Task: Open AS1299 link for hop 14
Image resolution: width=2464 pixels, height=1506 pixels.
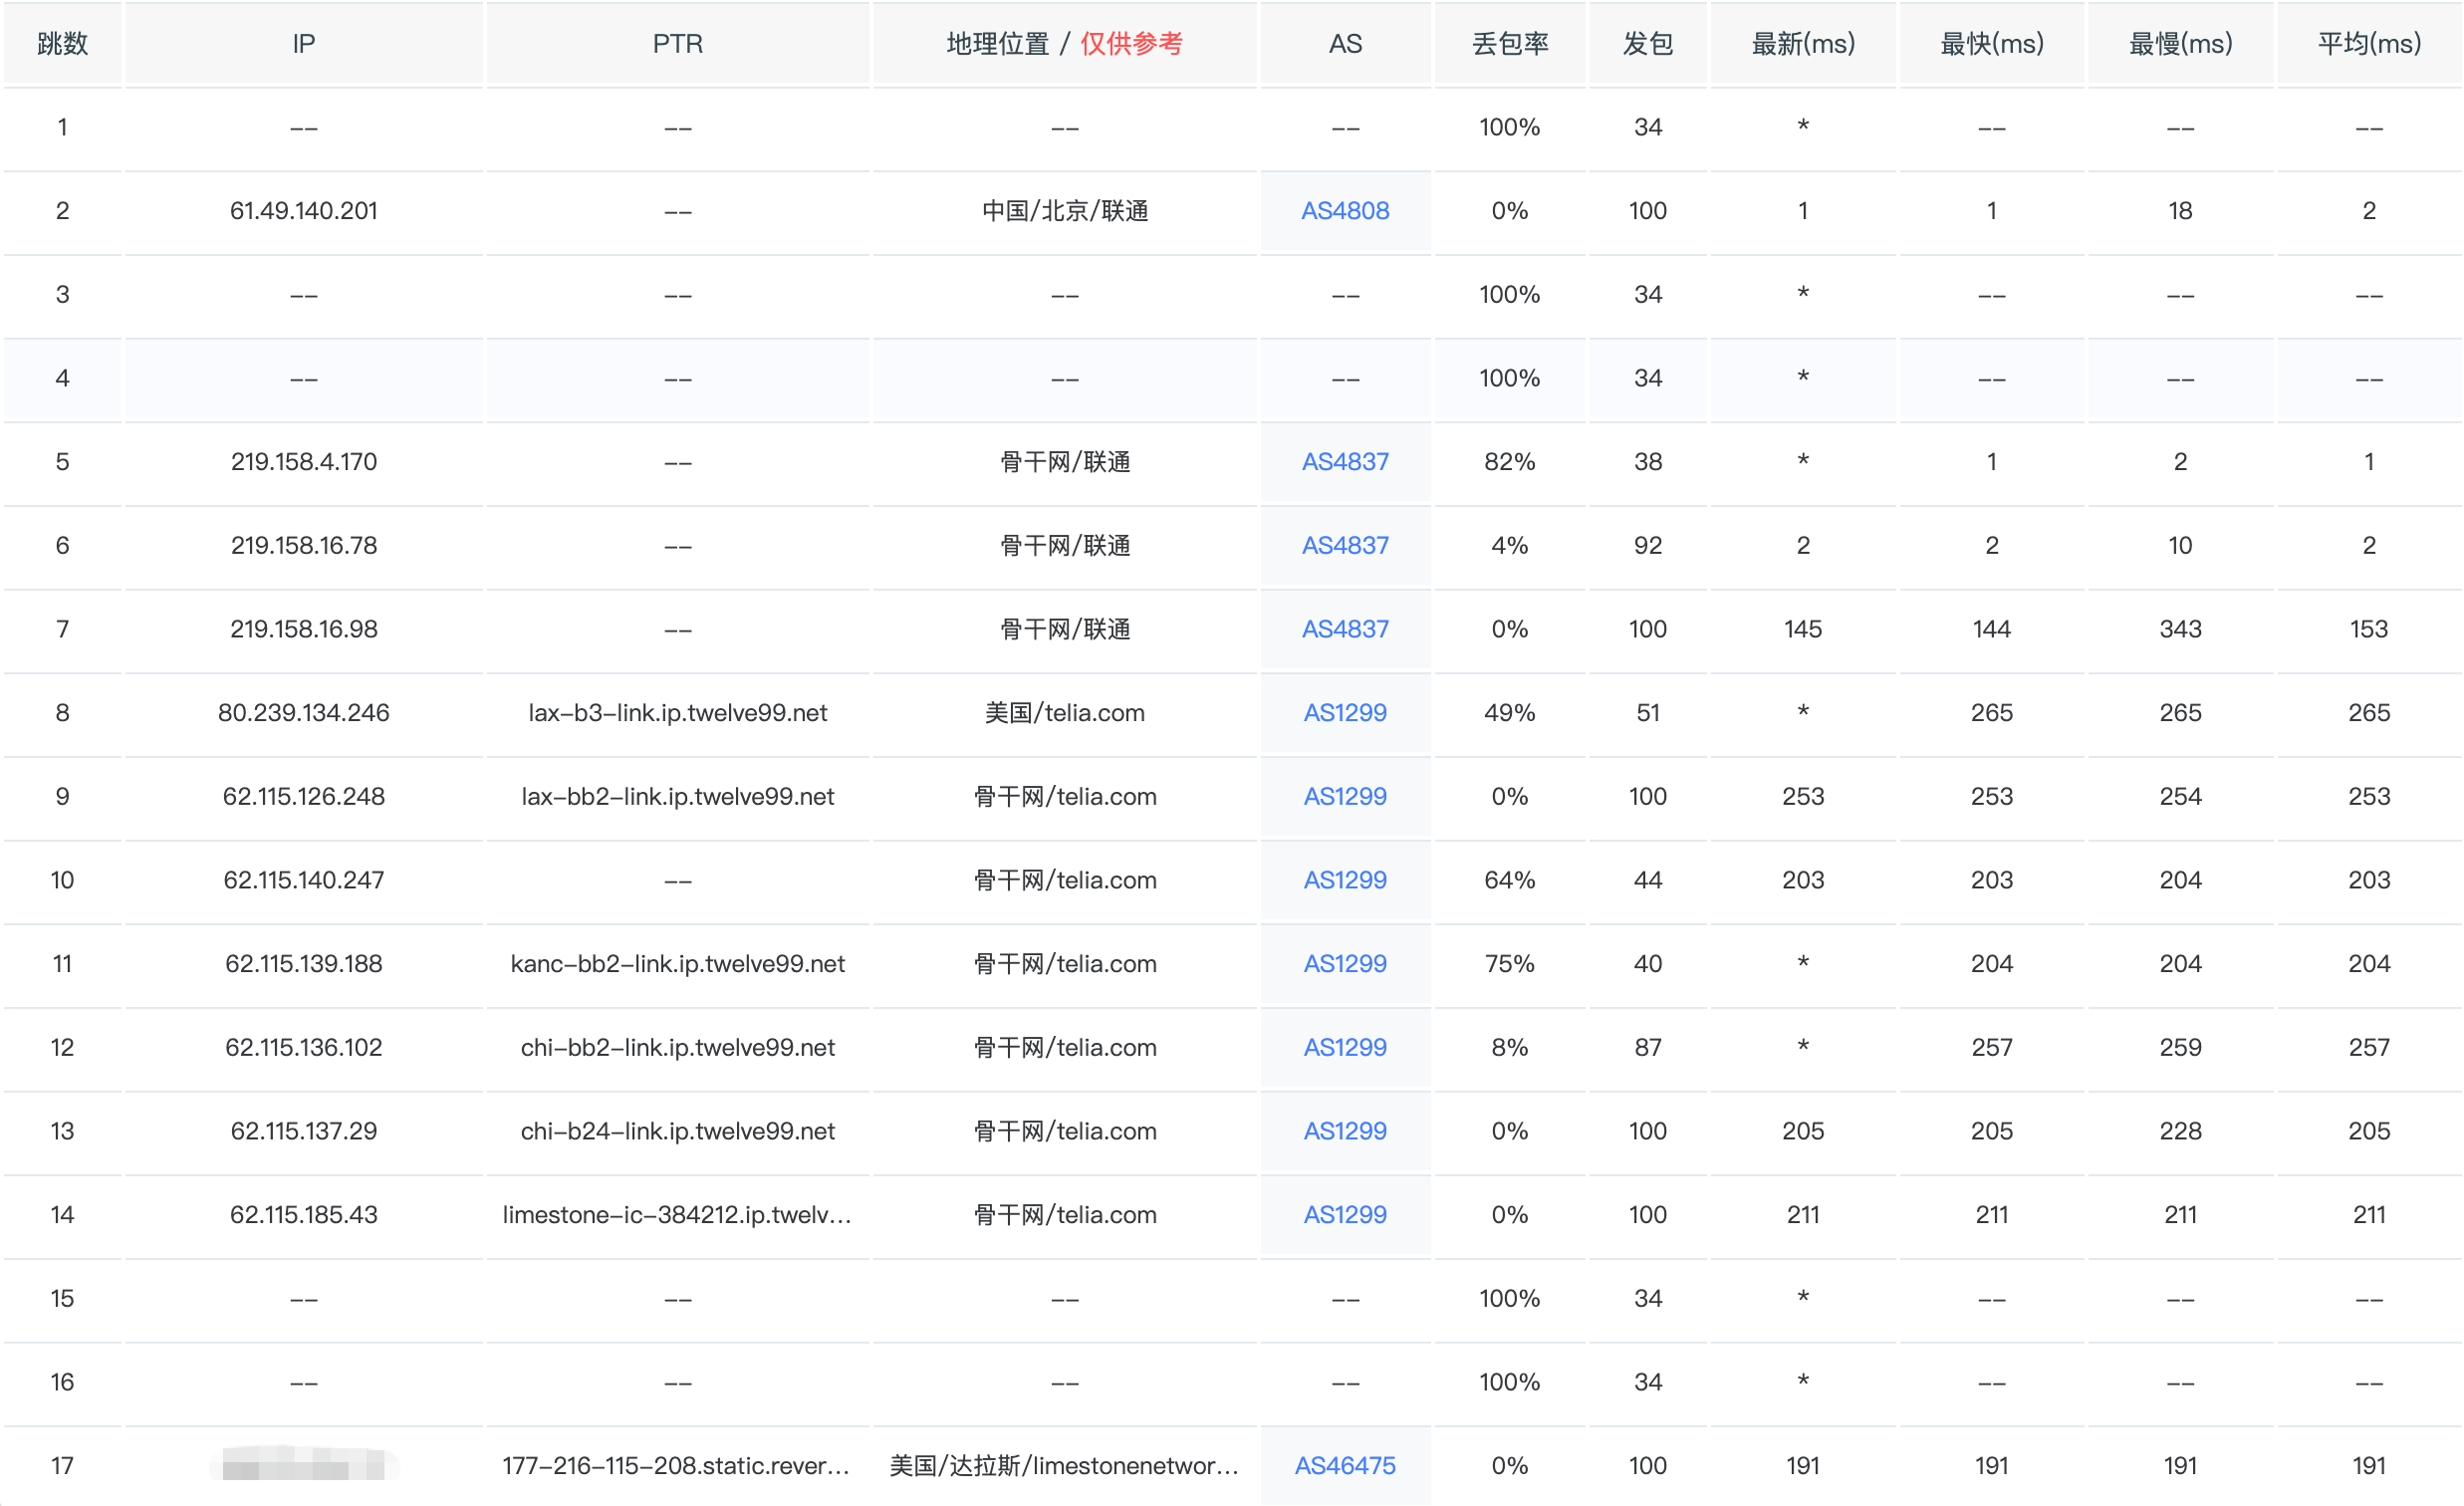Action: (1345, 1215)
